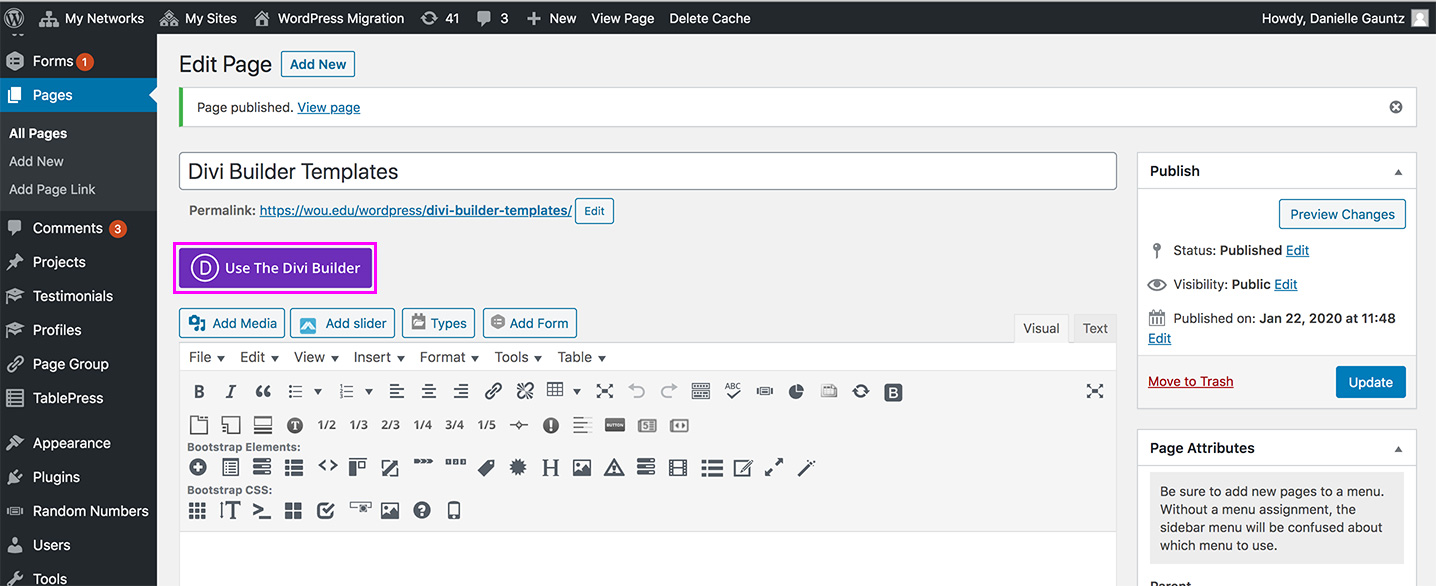Image resolution: width=1436 pixels, height=586 pixels.
Task: Insert a blockquote using the toolbar icon
Action: coord(261,391)
